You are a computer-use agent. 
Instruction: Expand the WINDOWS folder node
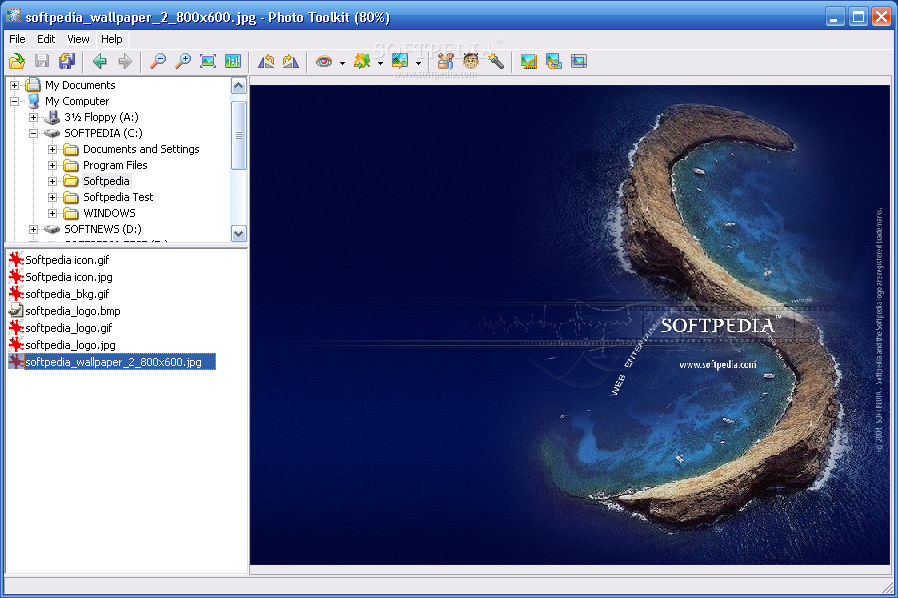click(x=52, y=214)
